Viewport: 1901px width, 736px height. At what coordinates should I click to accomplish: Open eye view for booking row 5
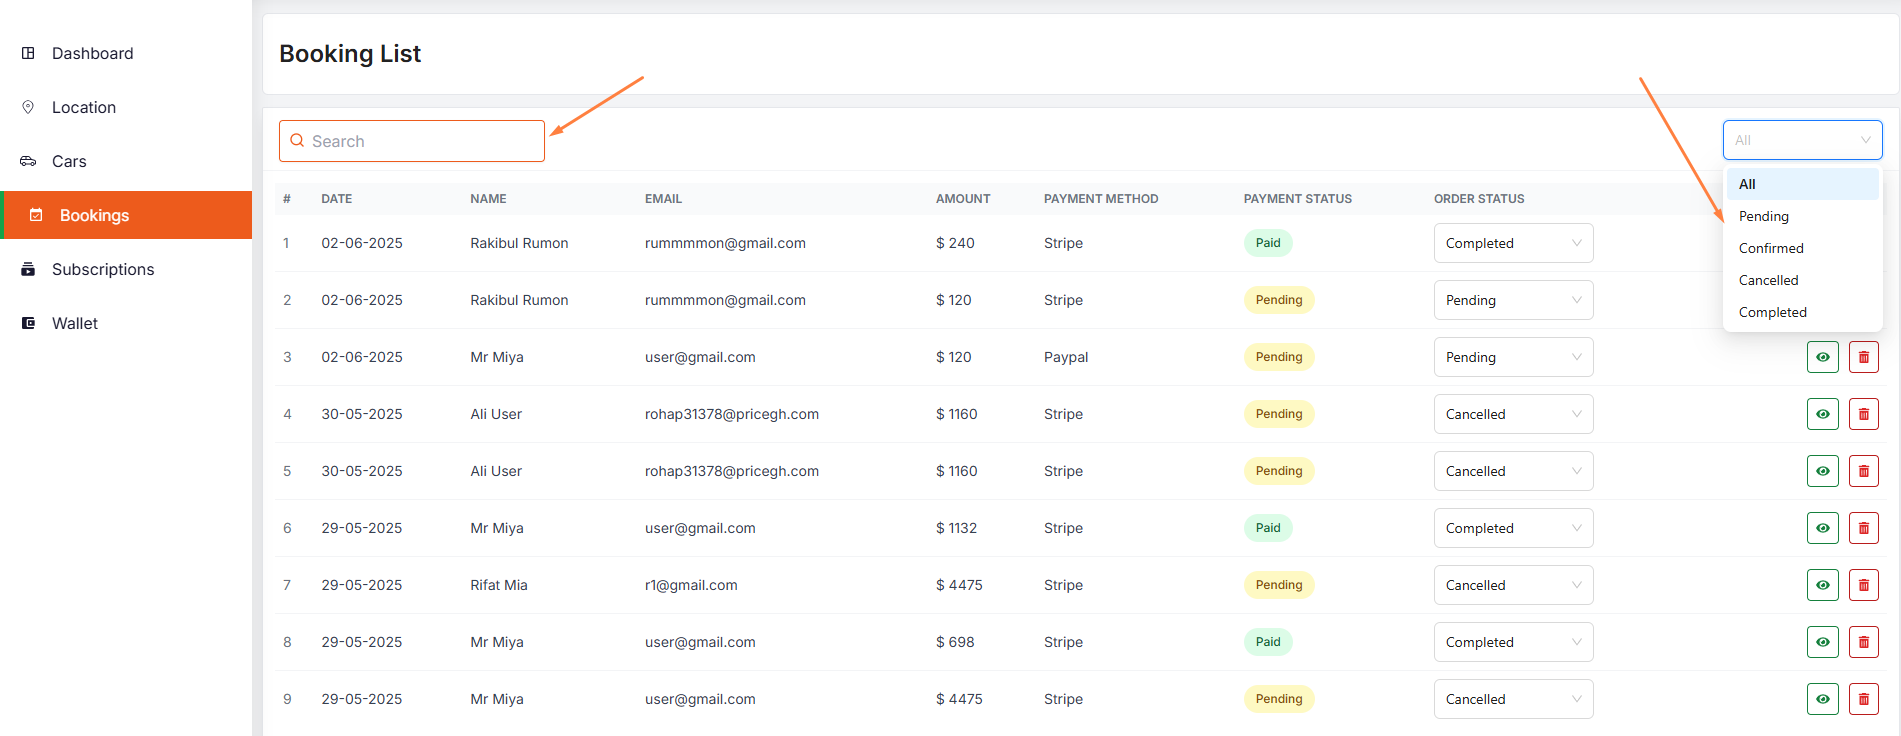click(x=1822, y=471)
